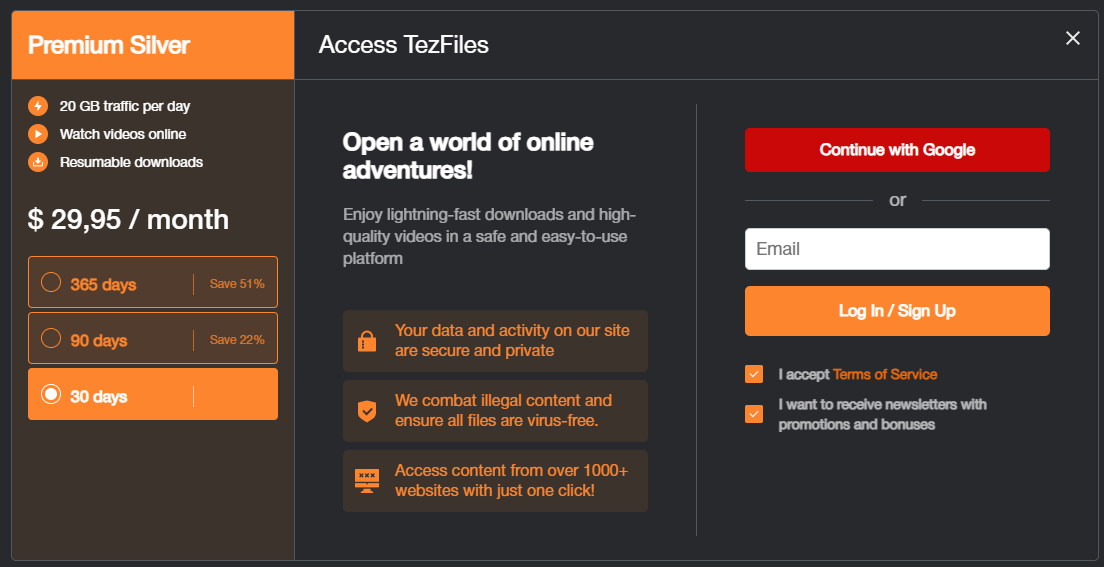Image resolution: width=1104 pixels, height=567 pixels.
Task: Click the lightning-fast downloads description paragraph
Action: pos(489,236)
